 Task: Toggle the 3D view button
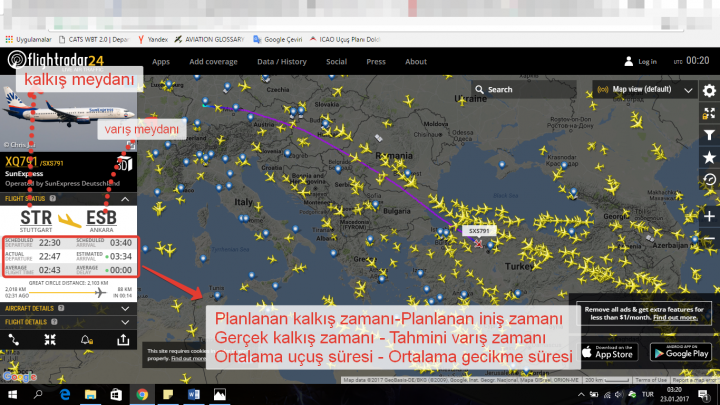pos(124,164)
